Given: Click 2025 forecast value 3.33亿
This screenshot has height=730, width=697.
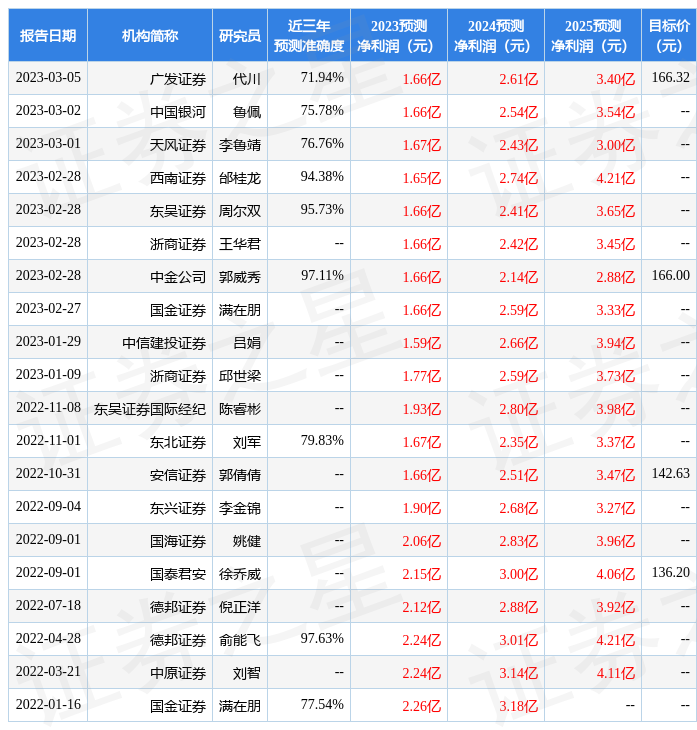Looking at the screenshot, I should pos(616,310).
